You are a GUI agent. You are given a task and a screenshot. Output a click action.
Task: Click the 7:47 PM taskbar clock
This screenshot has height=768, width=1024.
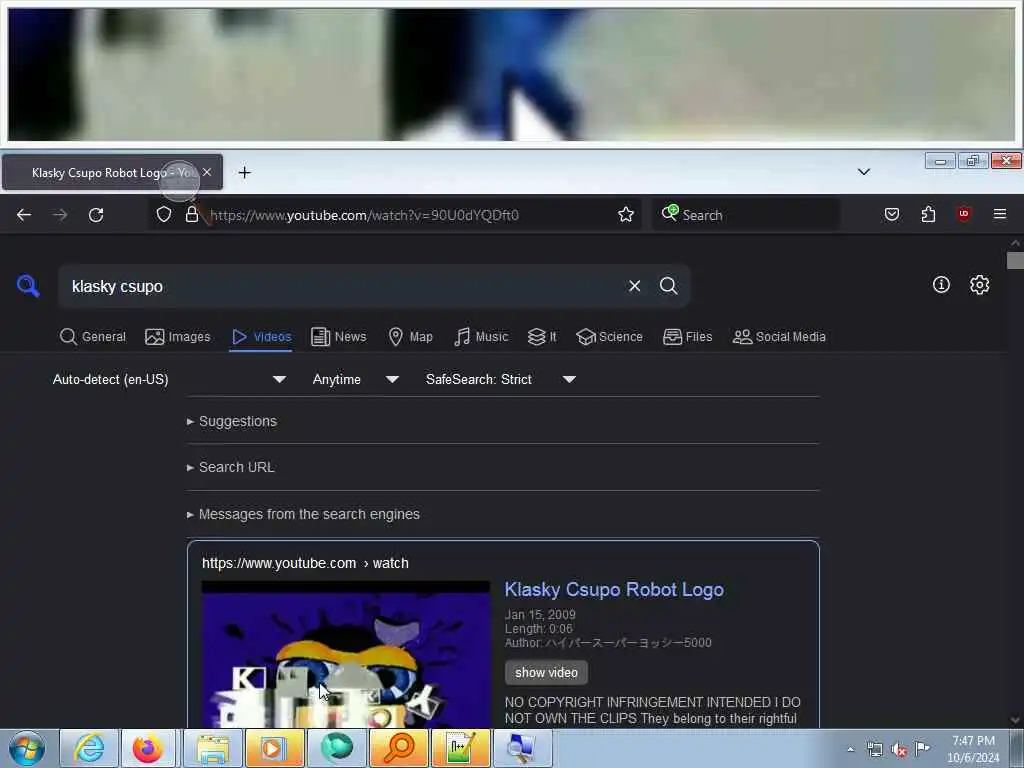tap(973, 749)
